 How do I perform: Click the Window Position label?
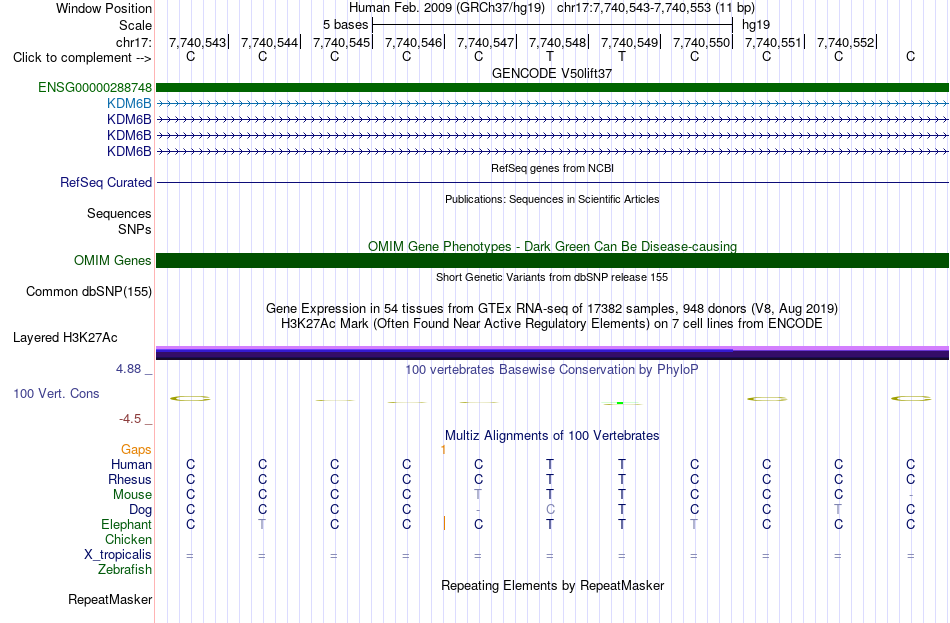(104, 8)
